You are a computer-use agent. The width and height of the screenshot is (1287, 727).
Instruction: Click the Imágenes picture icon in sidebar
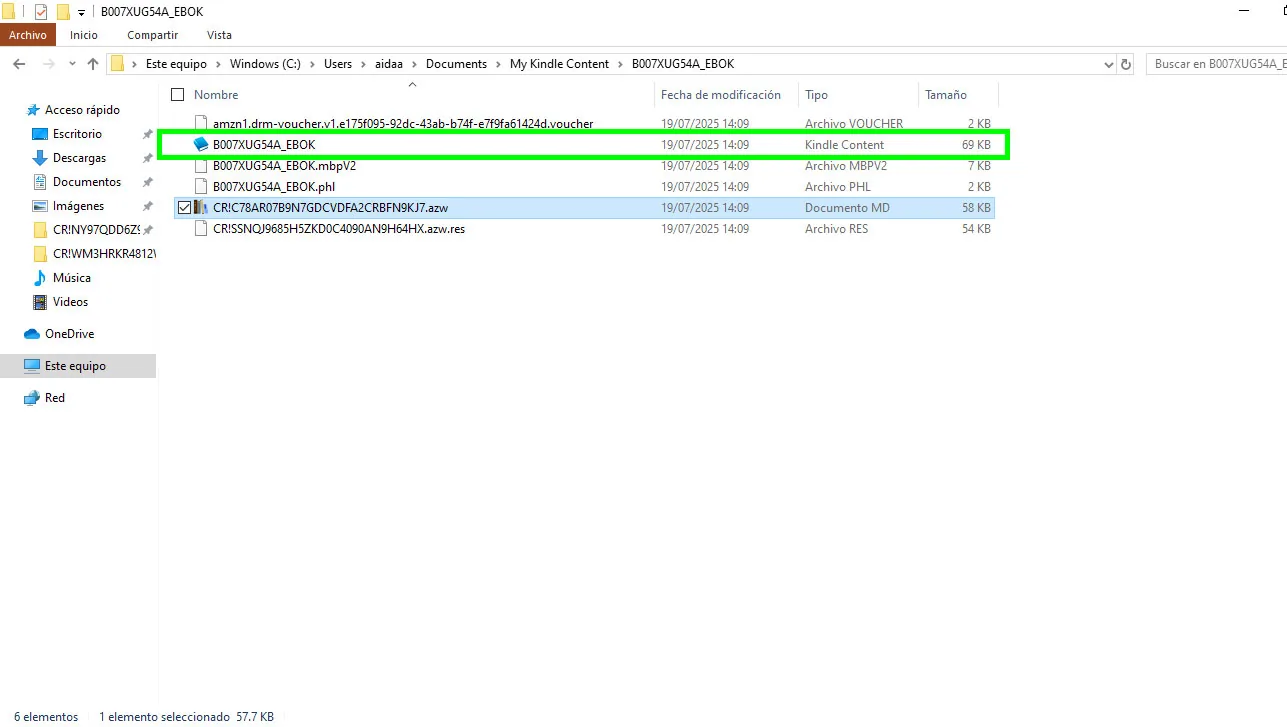pos(40,206)
